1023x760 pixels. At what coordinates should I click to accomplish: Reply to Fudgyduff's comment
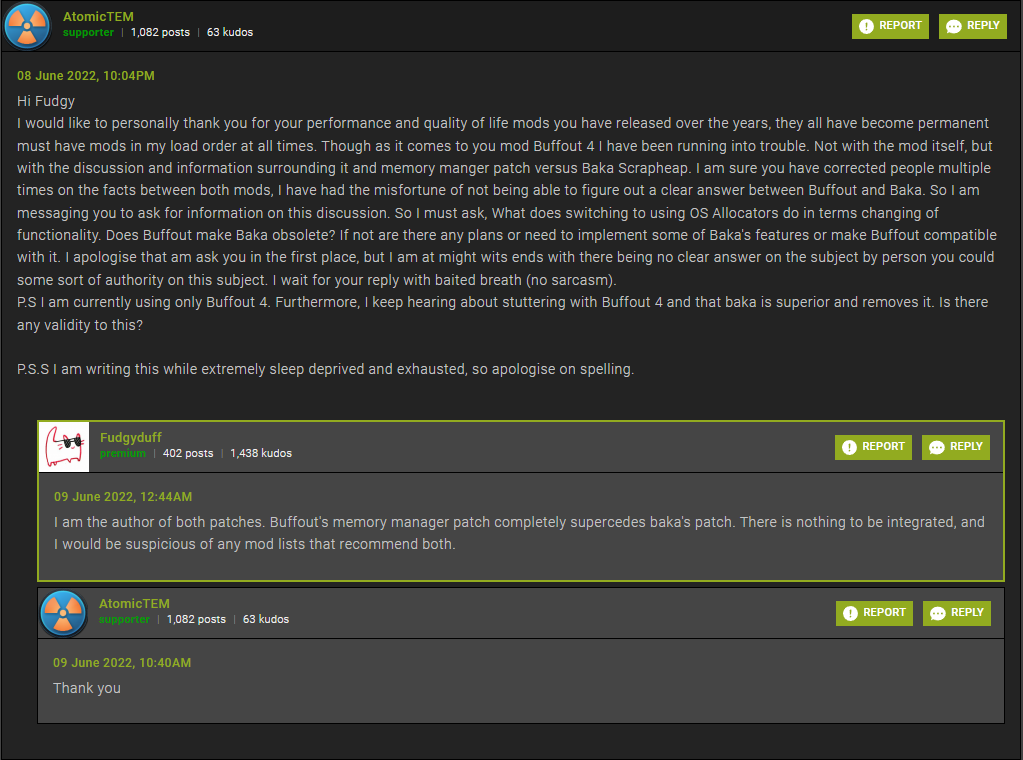click(956, 447)
